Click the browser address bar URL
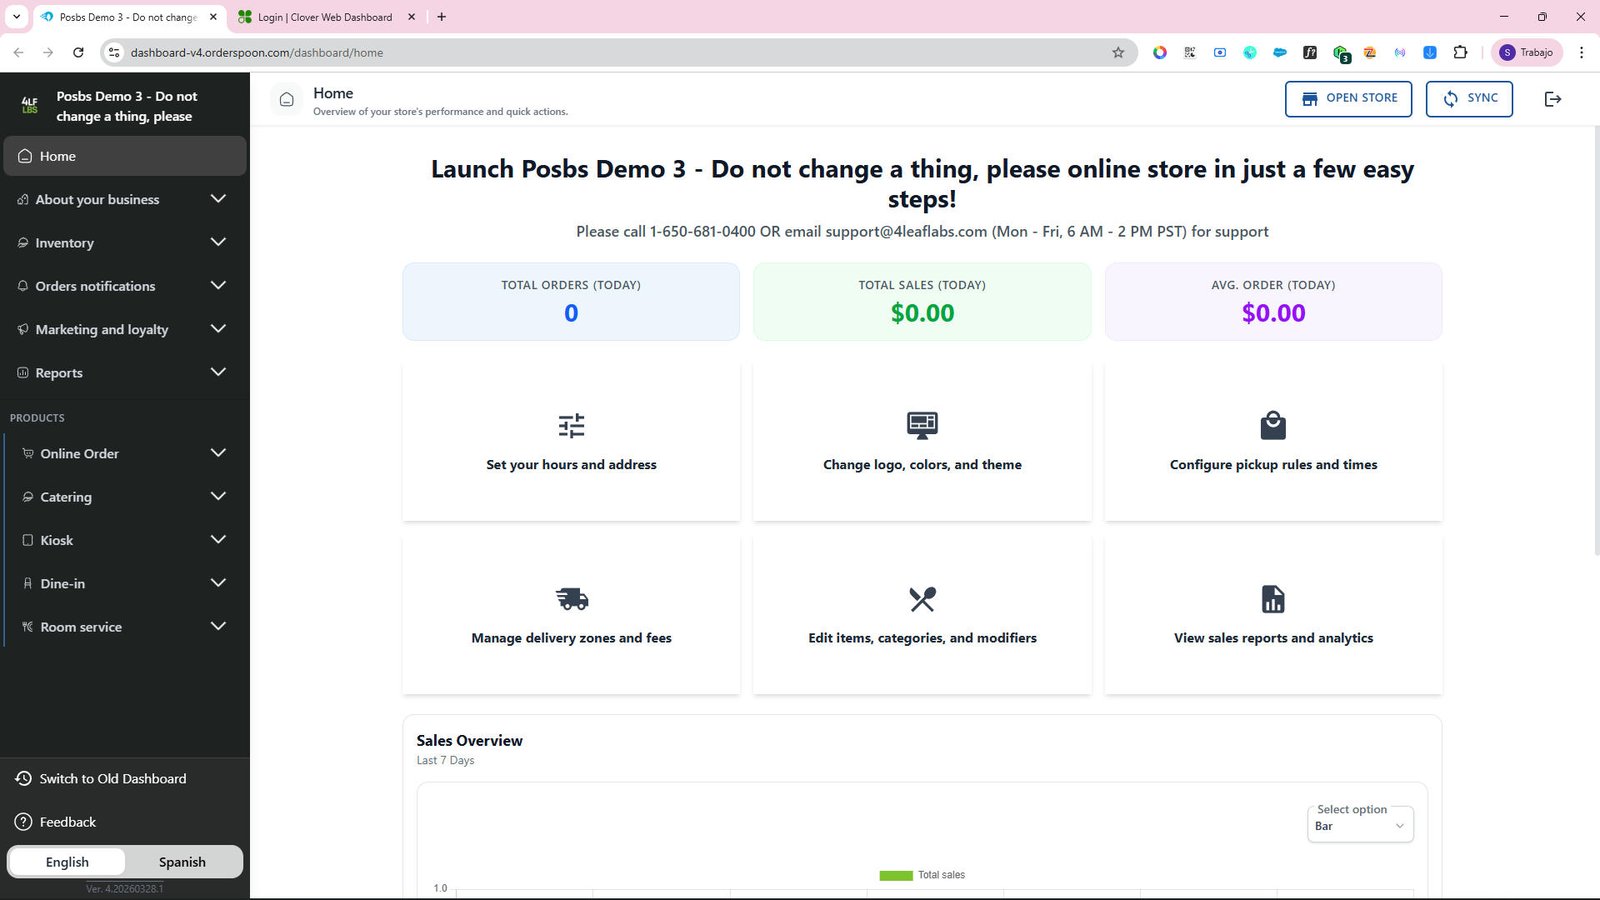Image resolution: width=1600 pixels, height=900 pixels. tap(257, 52)
